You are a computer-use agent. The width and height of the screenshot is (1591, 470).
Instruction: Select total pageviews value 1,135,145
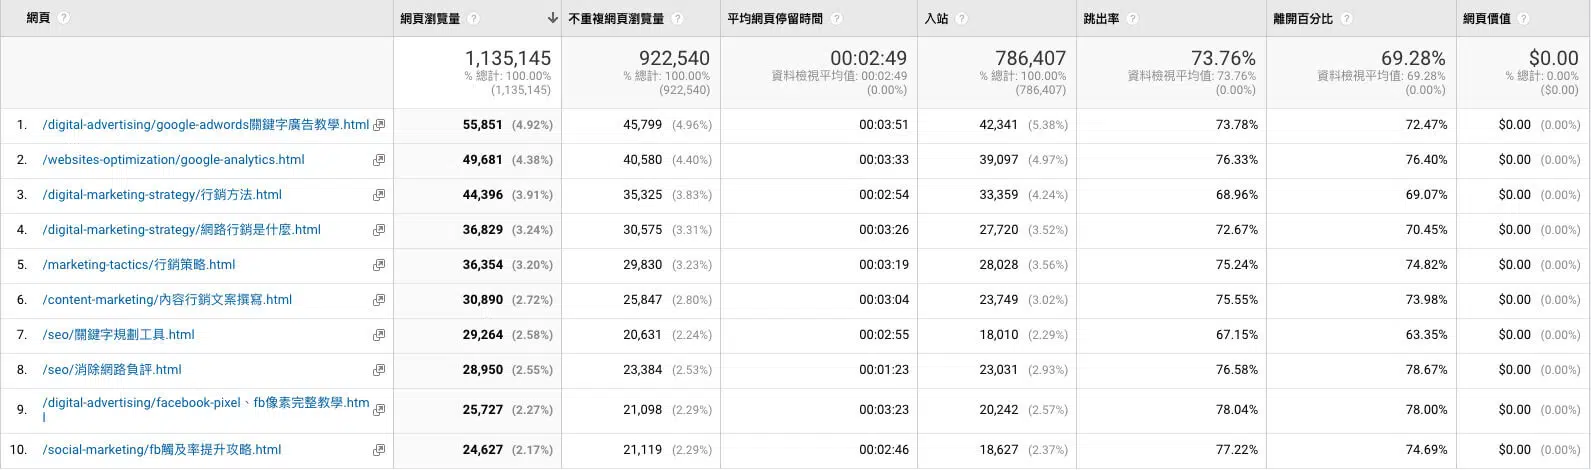(x=508, y=58)
